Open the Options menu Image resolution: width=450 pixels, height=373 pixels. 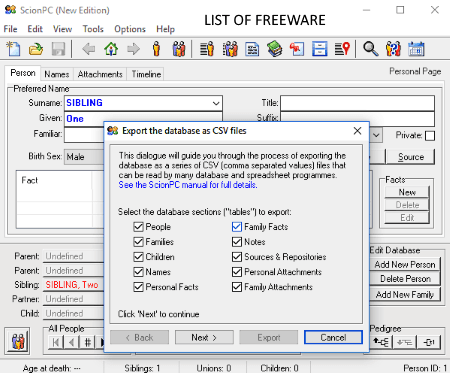(x=130, y=29)
